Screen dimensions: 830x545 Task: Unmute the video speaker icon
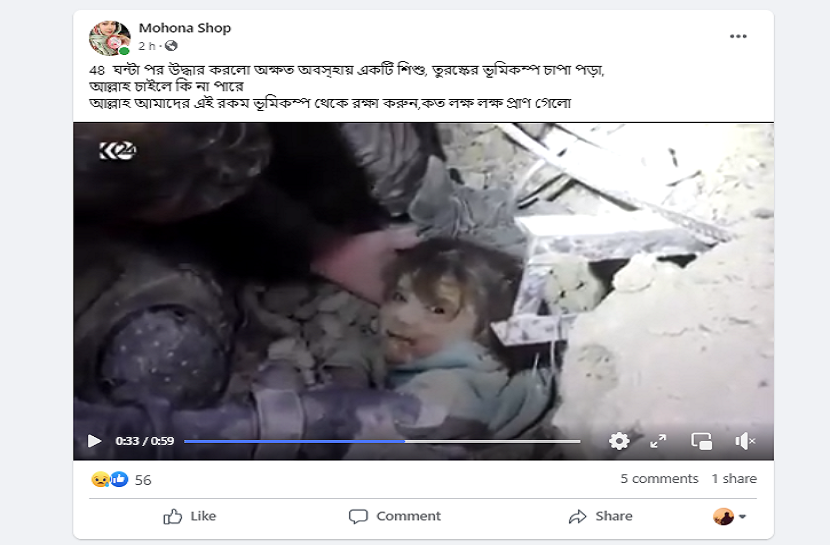745,441
